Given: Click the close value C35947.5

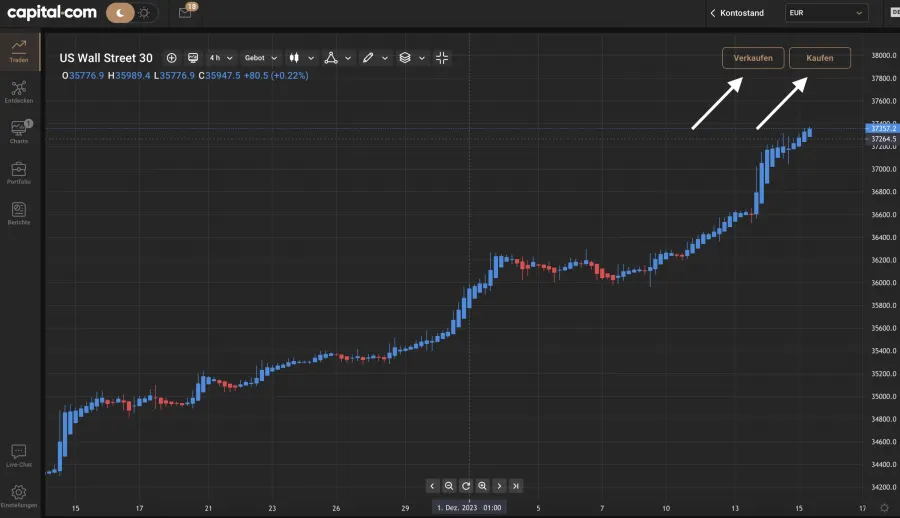Looking at the screenshot, I should [x=219, y=75].
